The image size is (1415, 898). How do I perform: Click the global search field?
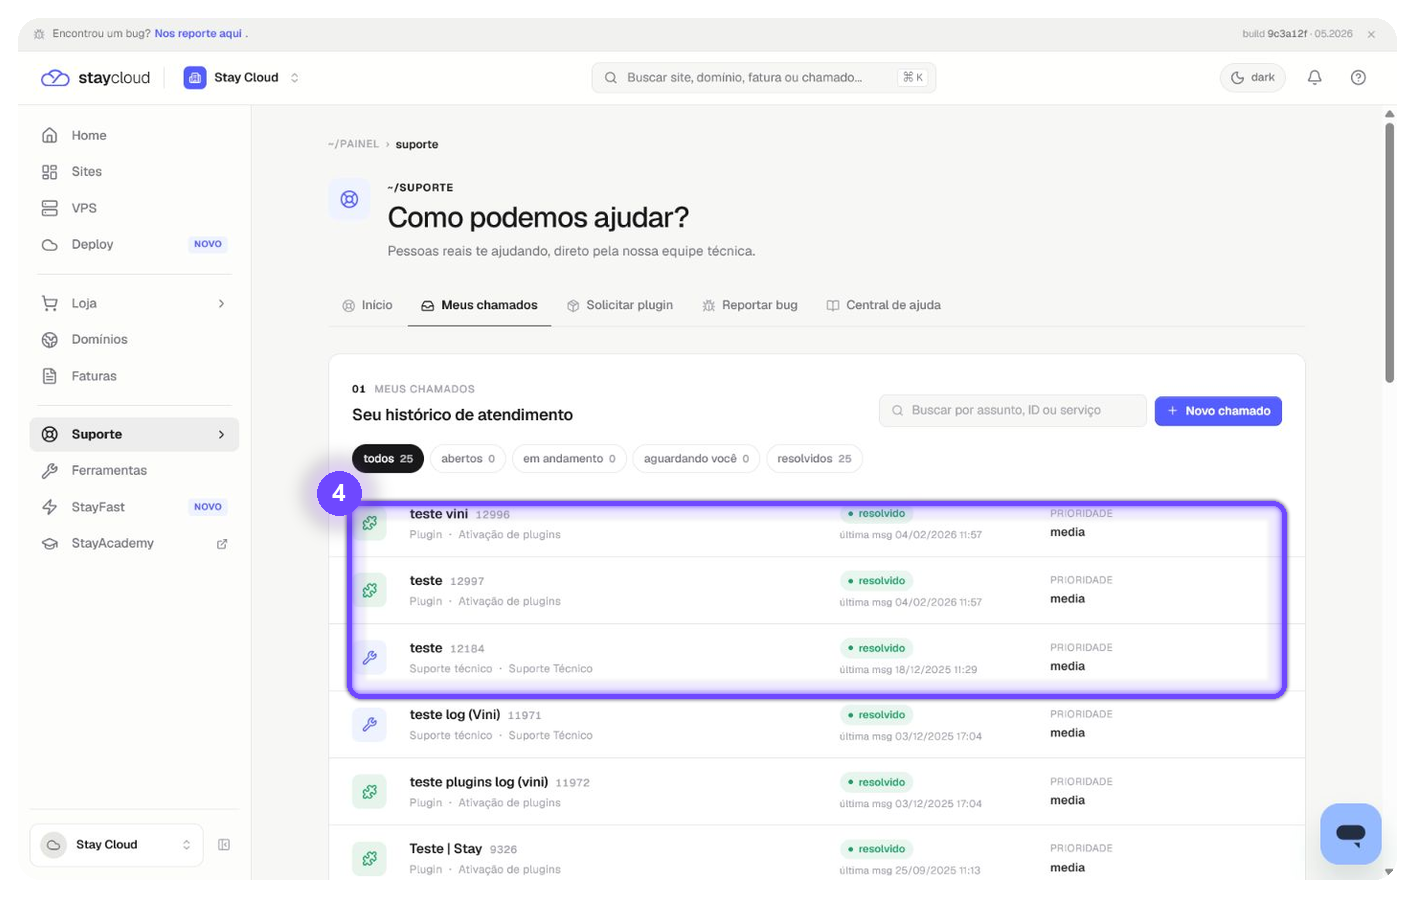[x=764, y=77]
